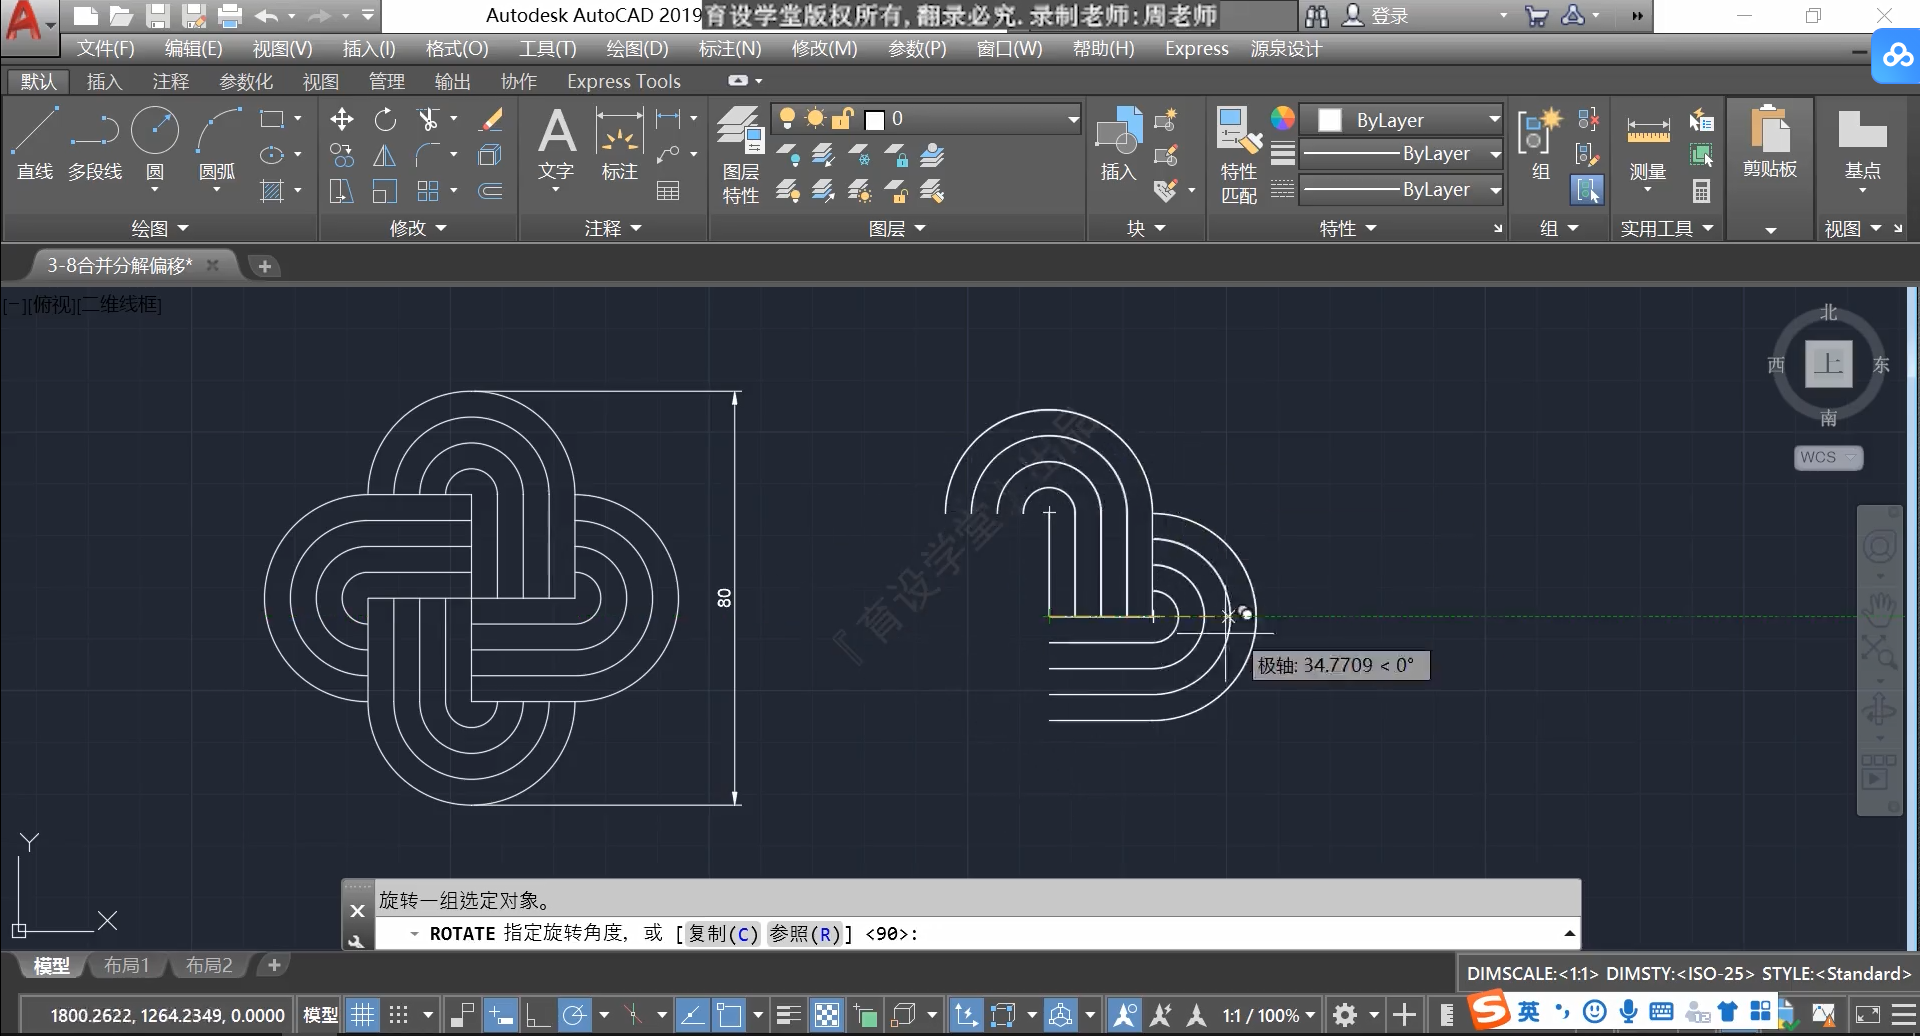1920x1036 pixels.
Task: Click the white layer color swatch
Action: [875, 120]
